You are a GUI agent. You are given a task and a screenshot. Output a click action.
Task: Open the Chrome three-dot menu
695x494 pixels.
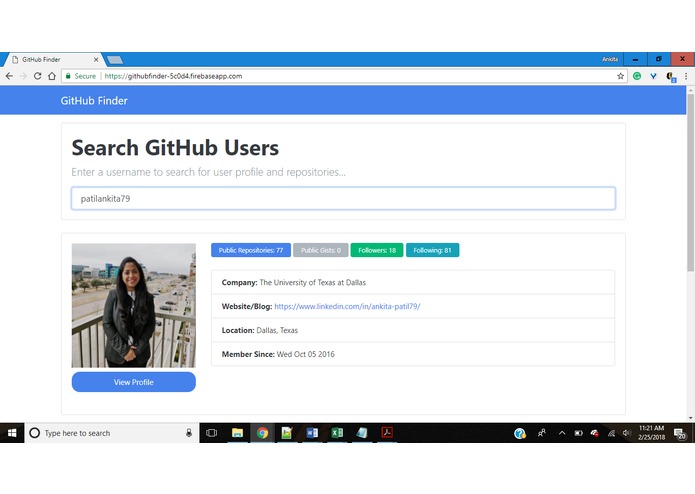[x=686, y=76]
